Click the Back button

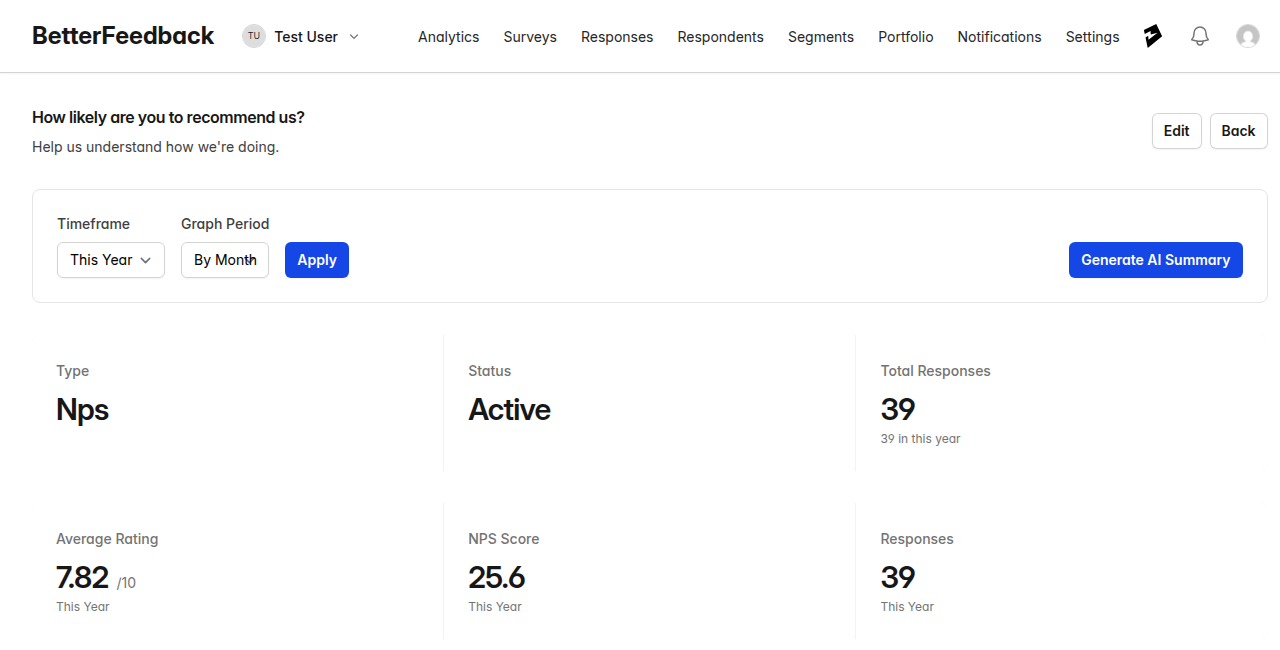pos(1238,131)
